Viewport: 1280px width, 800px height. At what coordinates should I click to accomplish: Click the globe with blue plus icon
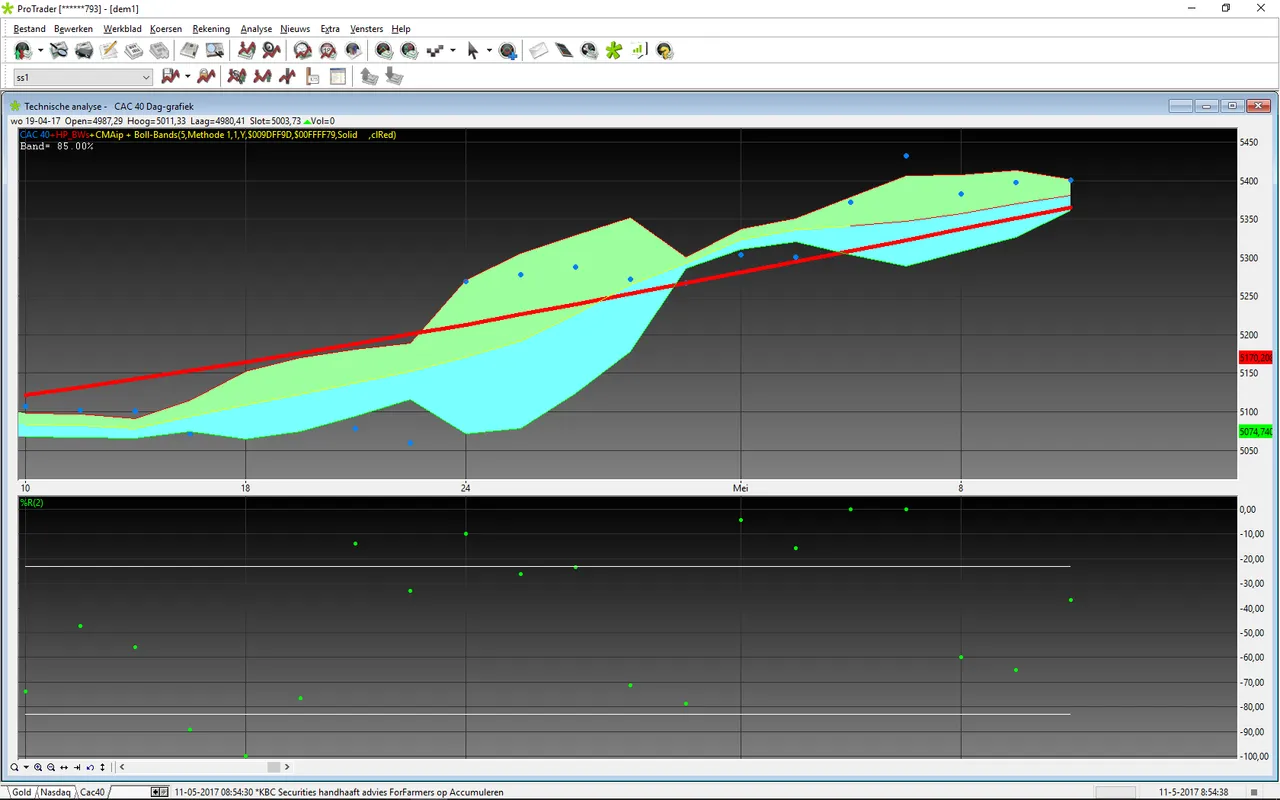pos(508,50)
